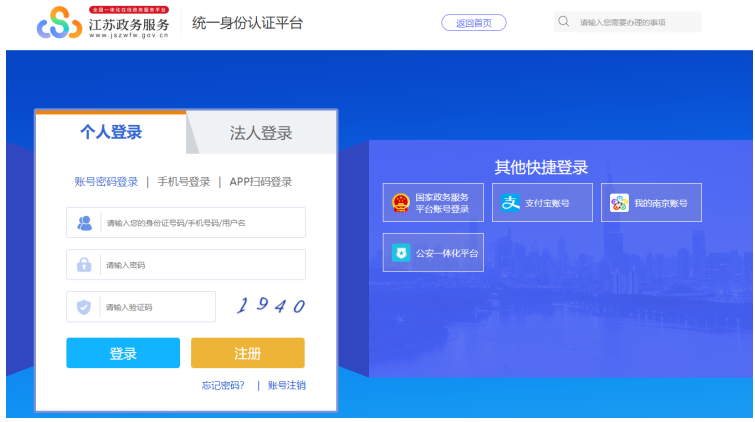Click the 返回首页 button
The width and height of the screenshot is (755, 422).
[474, 23]
